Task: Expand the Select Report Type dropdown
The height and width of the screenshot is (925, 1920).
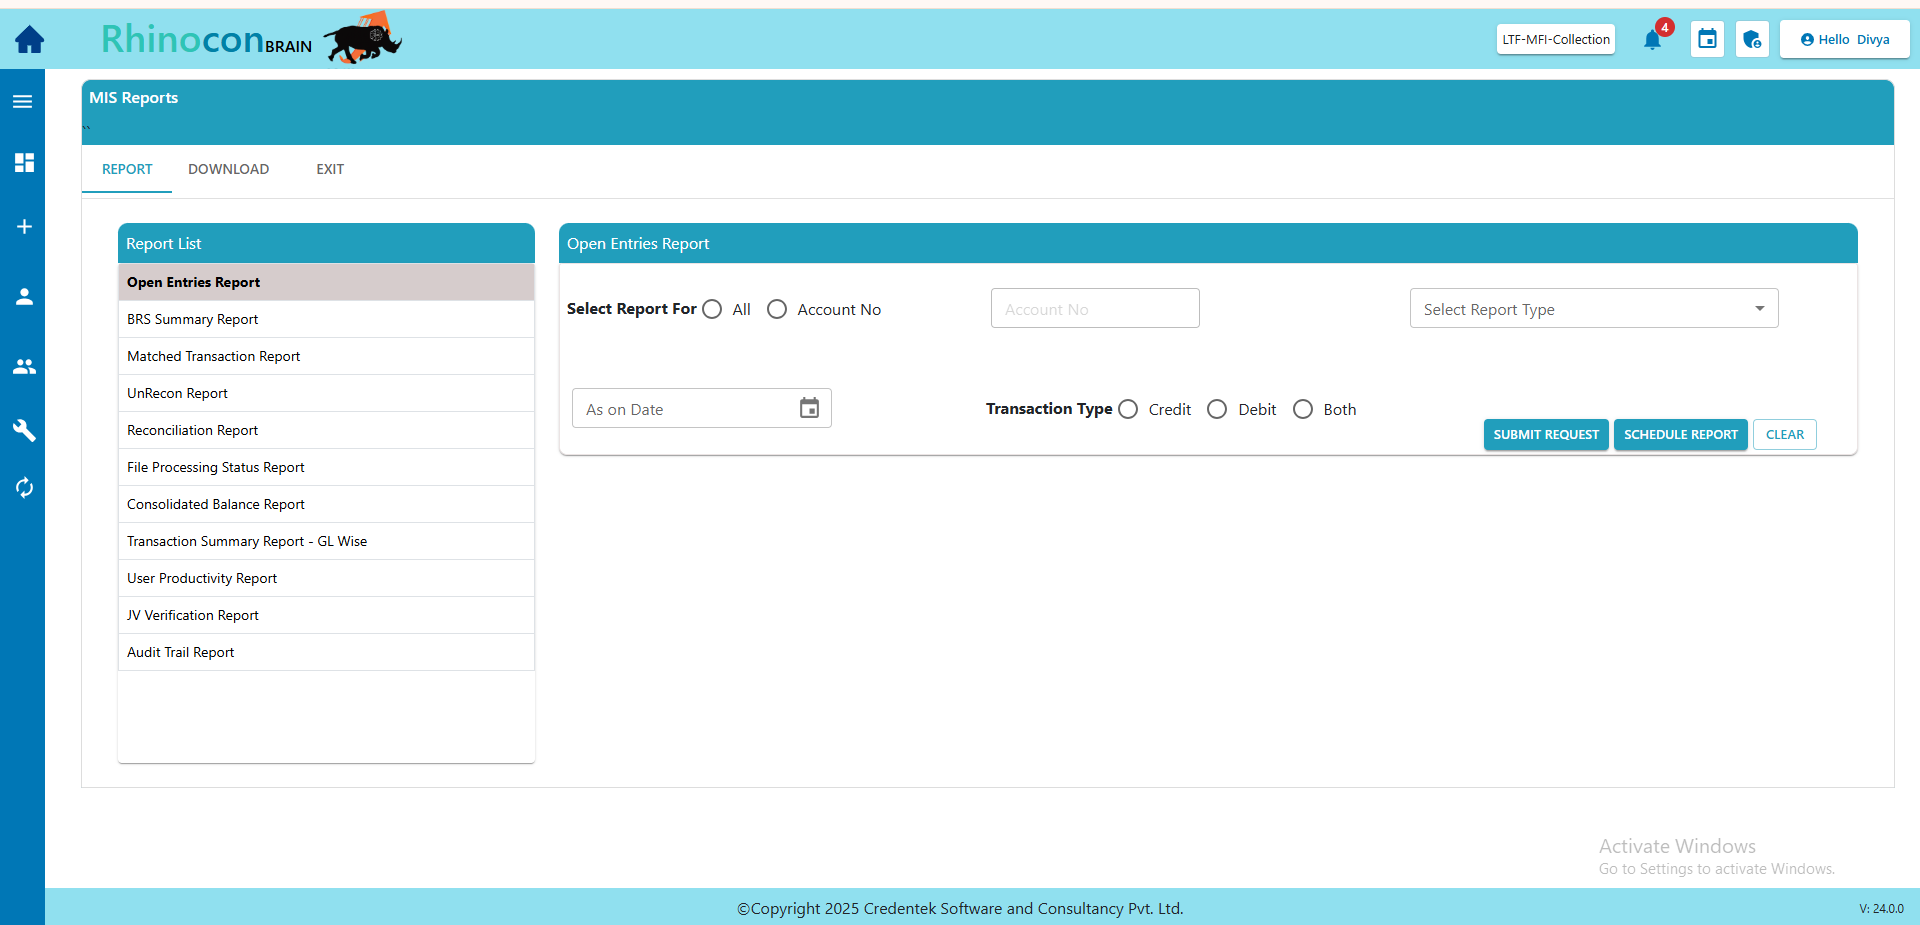Action: pos(1593,309)
